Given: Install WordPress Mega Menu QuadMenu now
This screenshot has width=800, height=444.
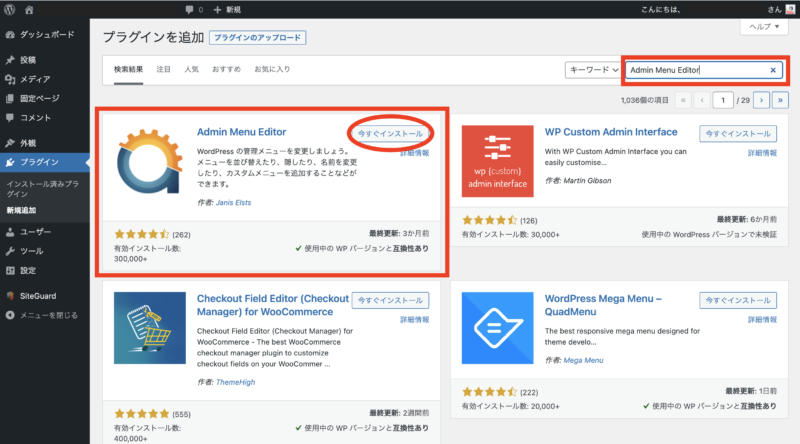Looking at the screenshot, I should [x=738, y=301].
